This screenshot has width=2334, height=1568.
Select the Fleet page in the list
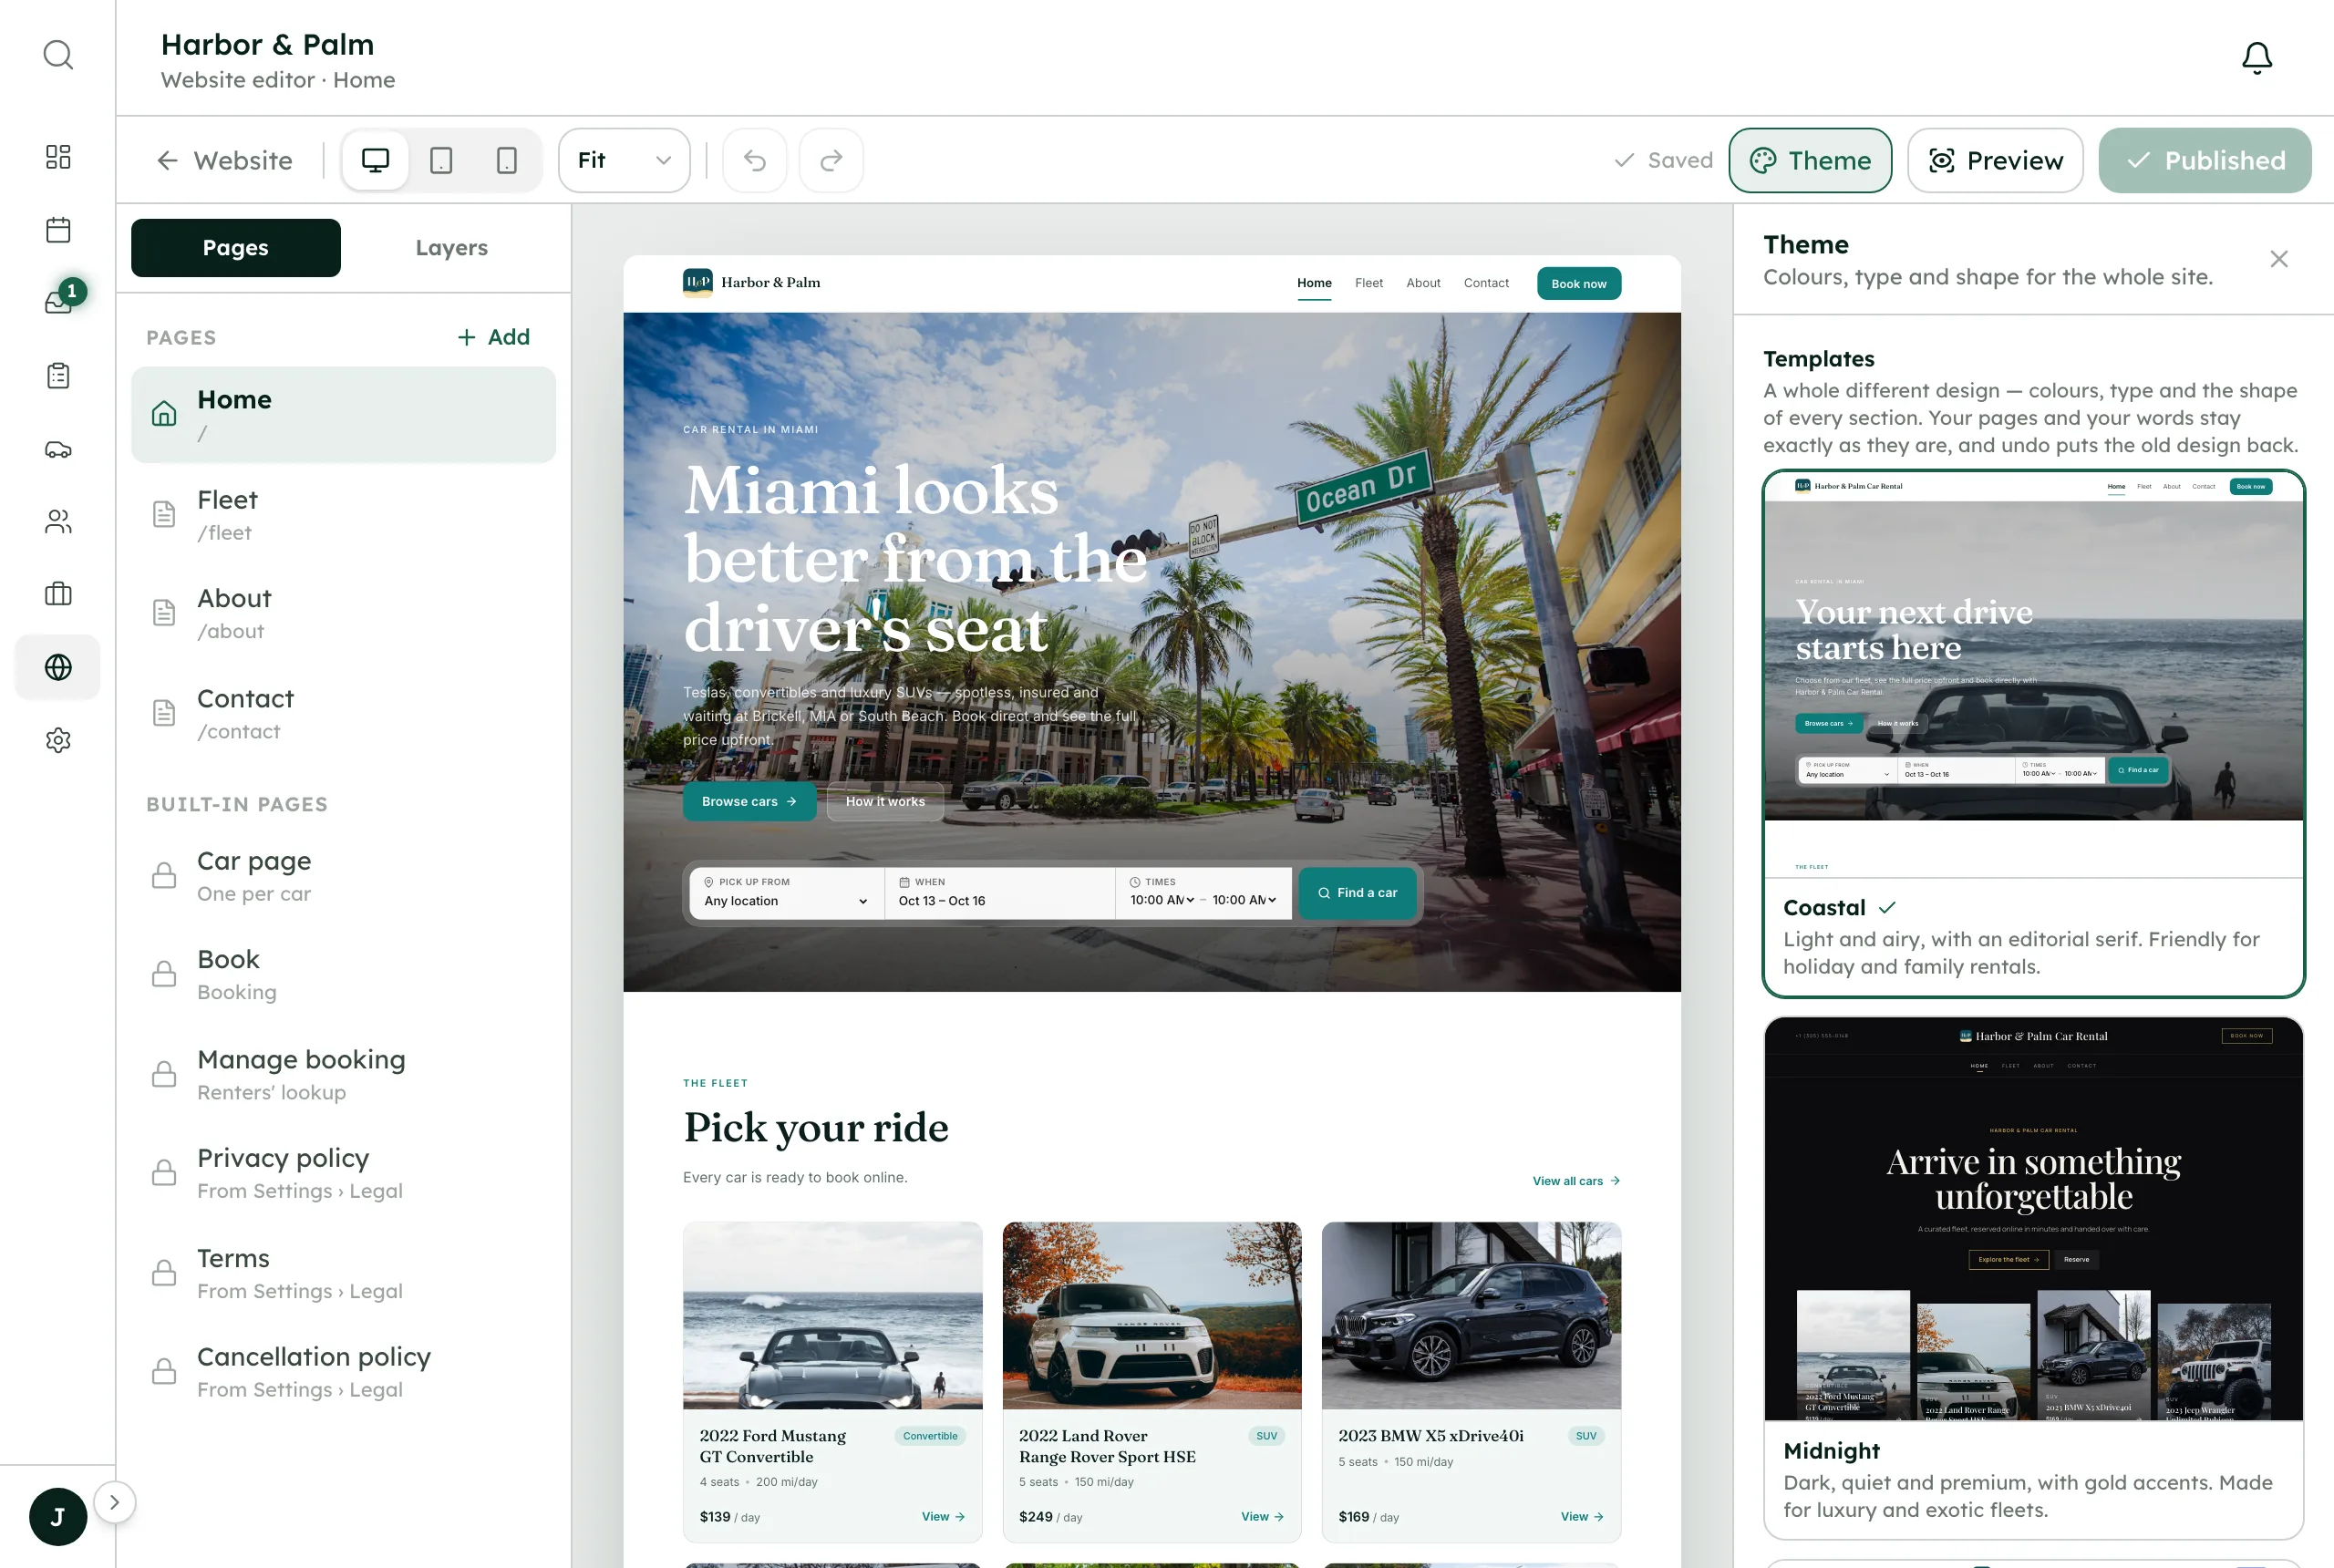343,515
